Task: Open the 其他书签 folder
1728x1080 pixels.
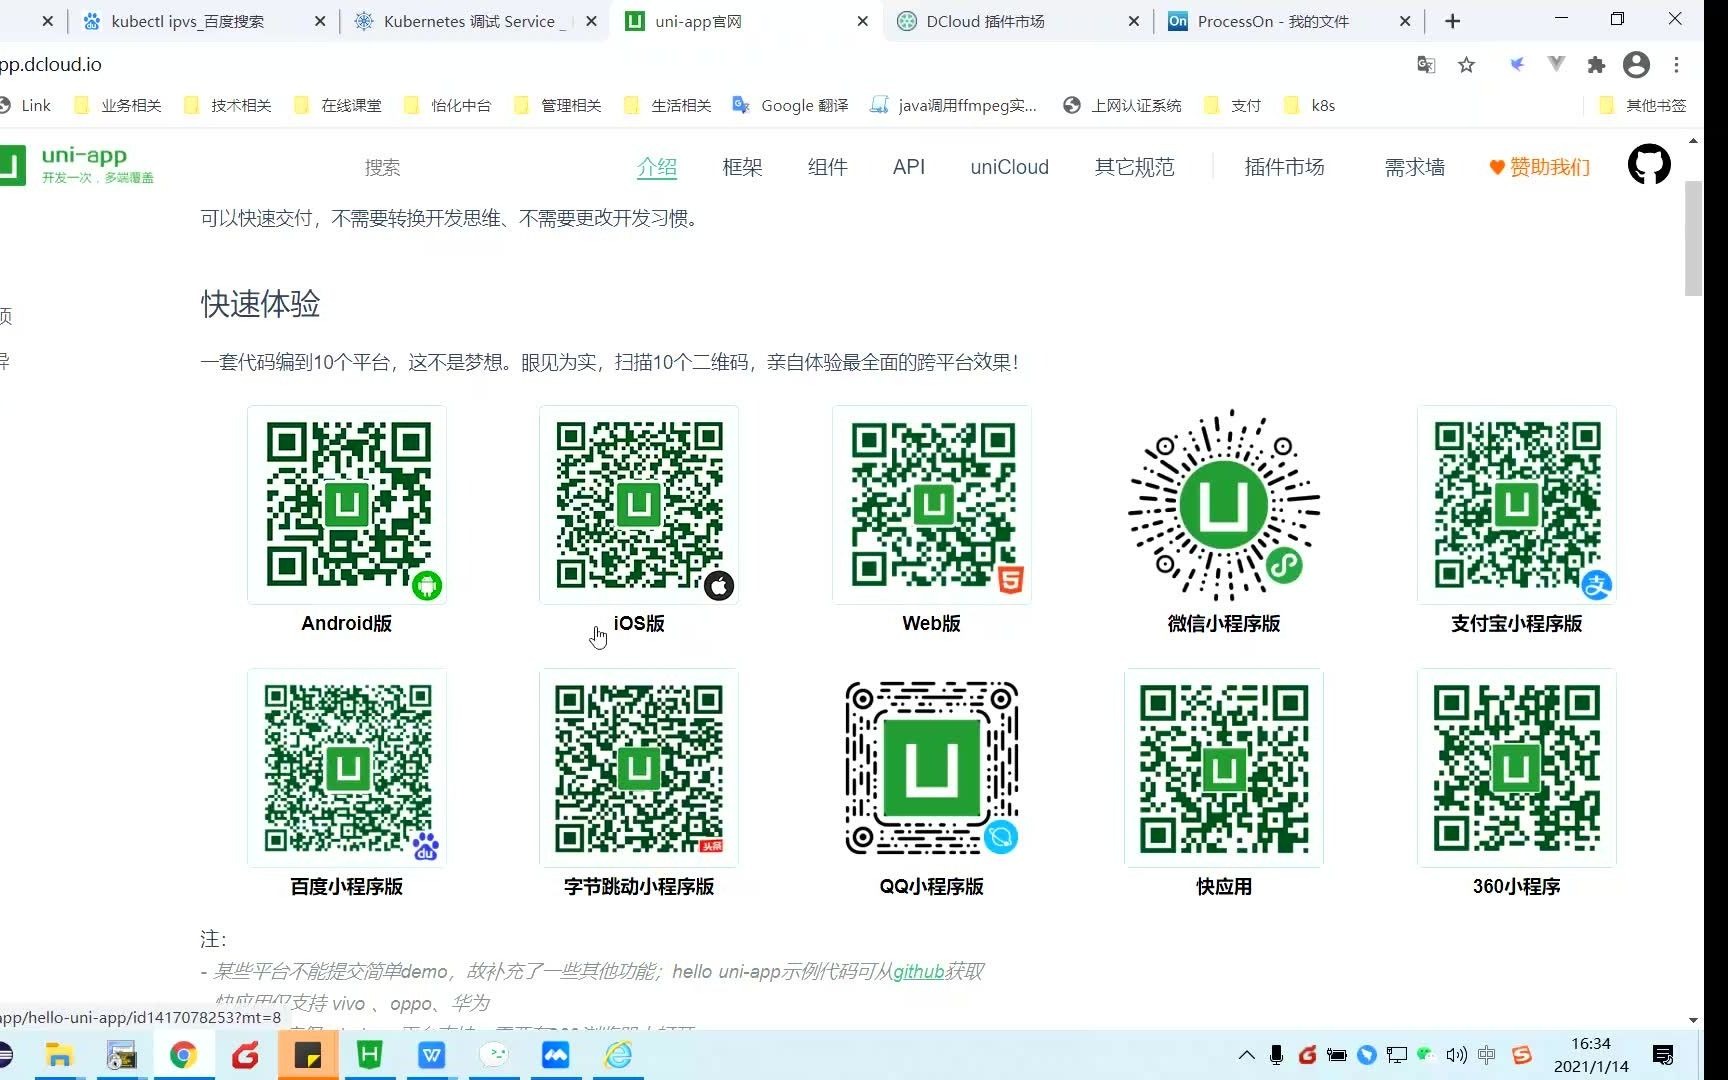Action: [1643, 105]
